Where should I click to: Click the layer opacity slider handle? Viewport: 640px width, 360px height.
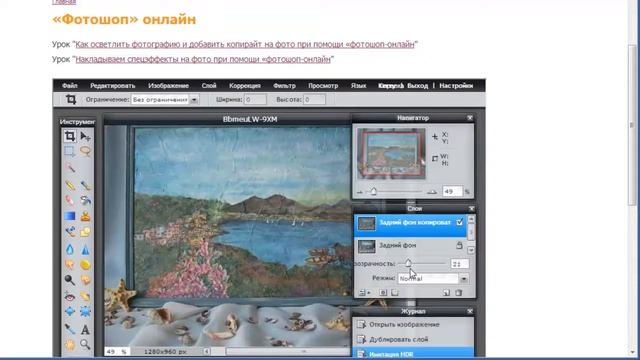[408, 264]
